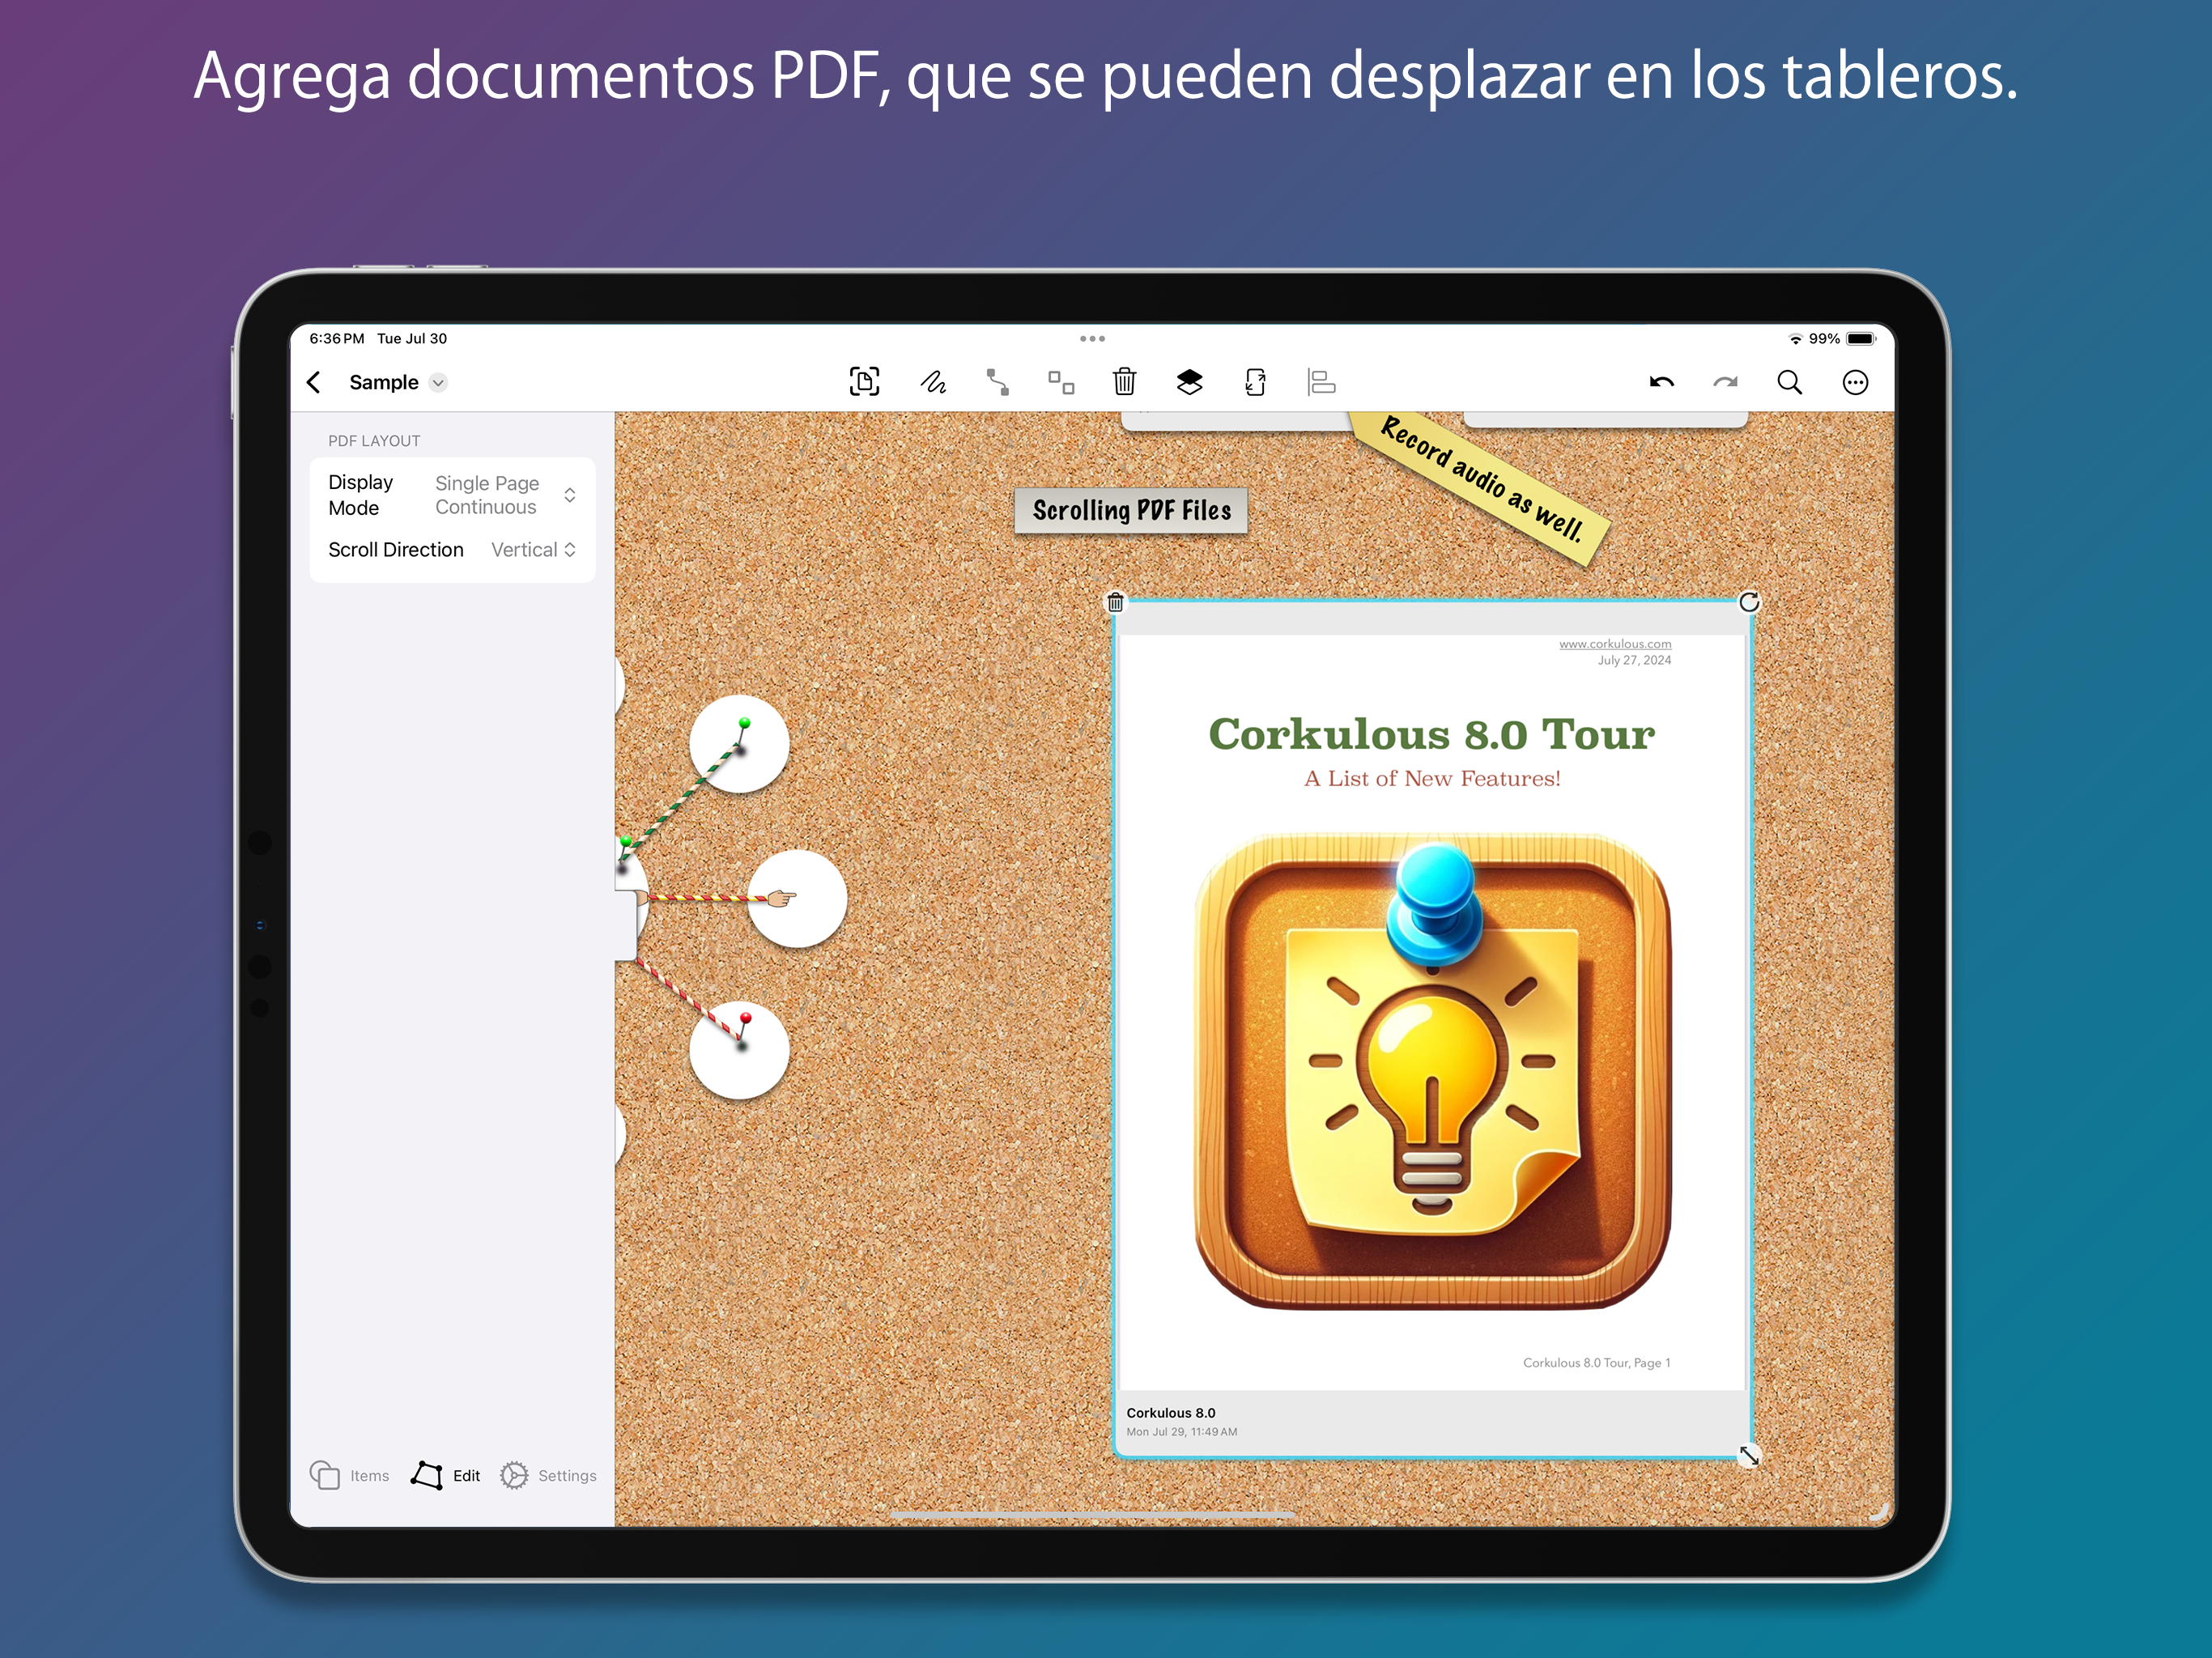Select the Scrolling PDF Files label

coord(1131,511)
